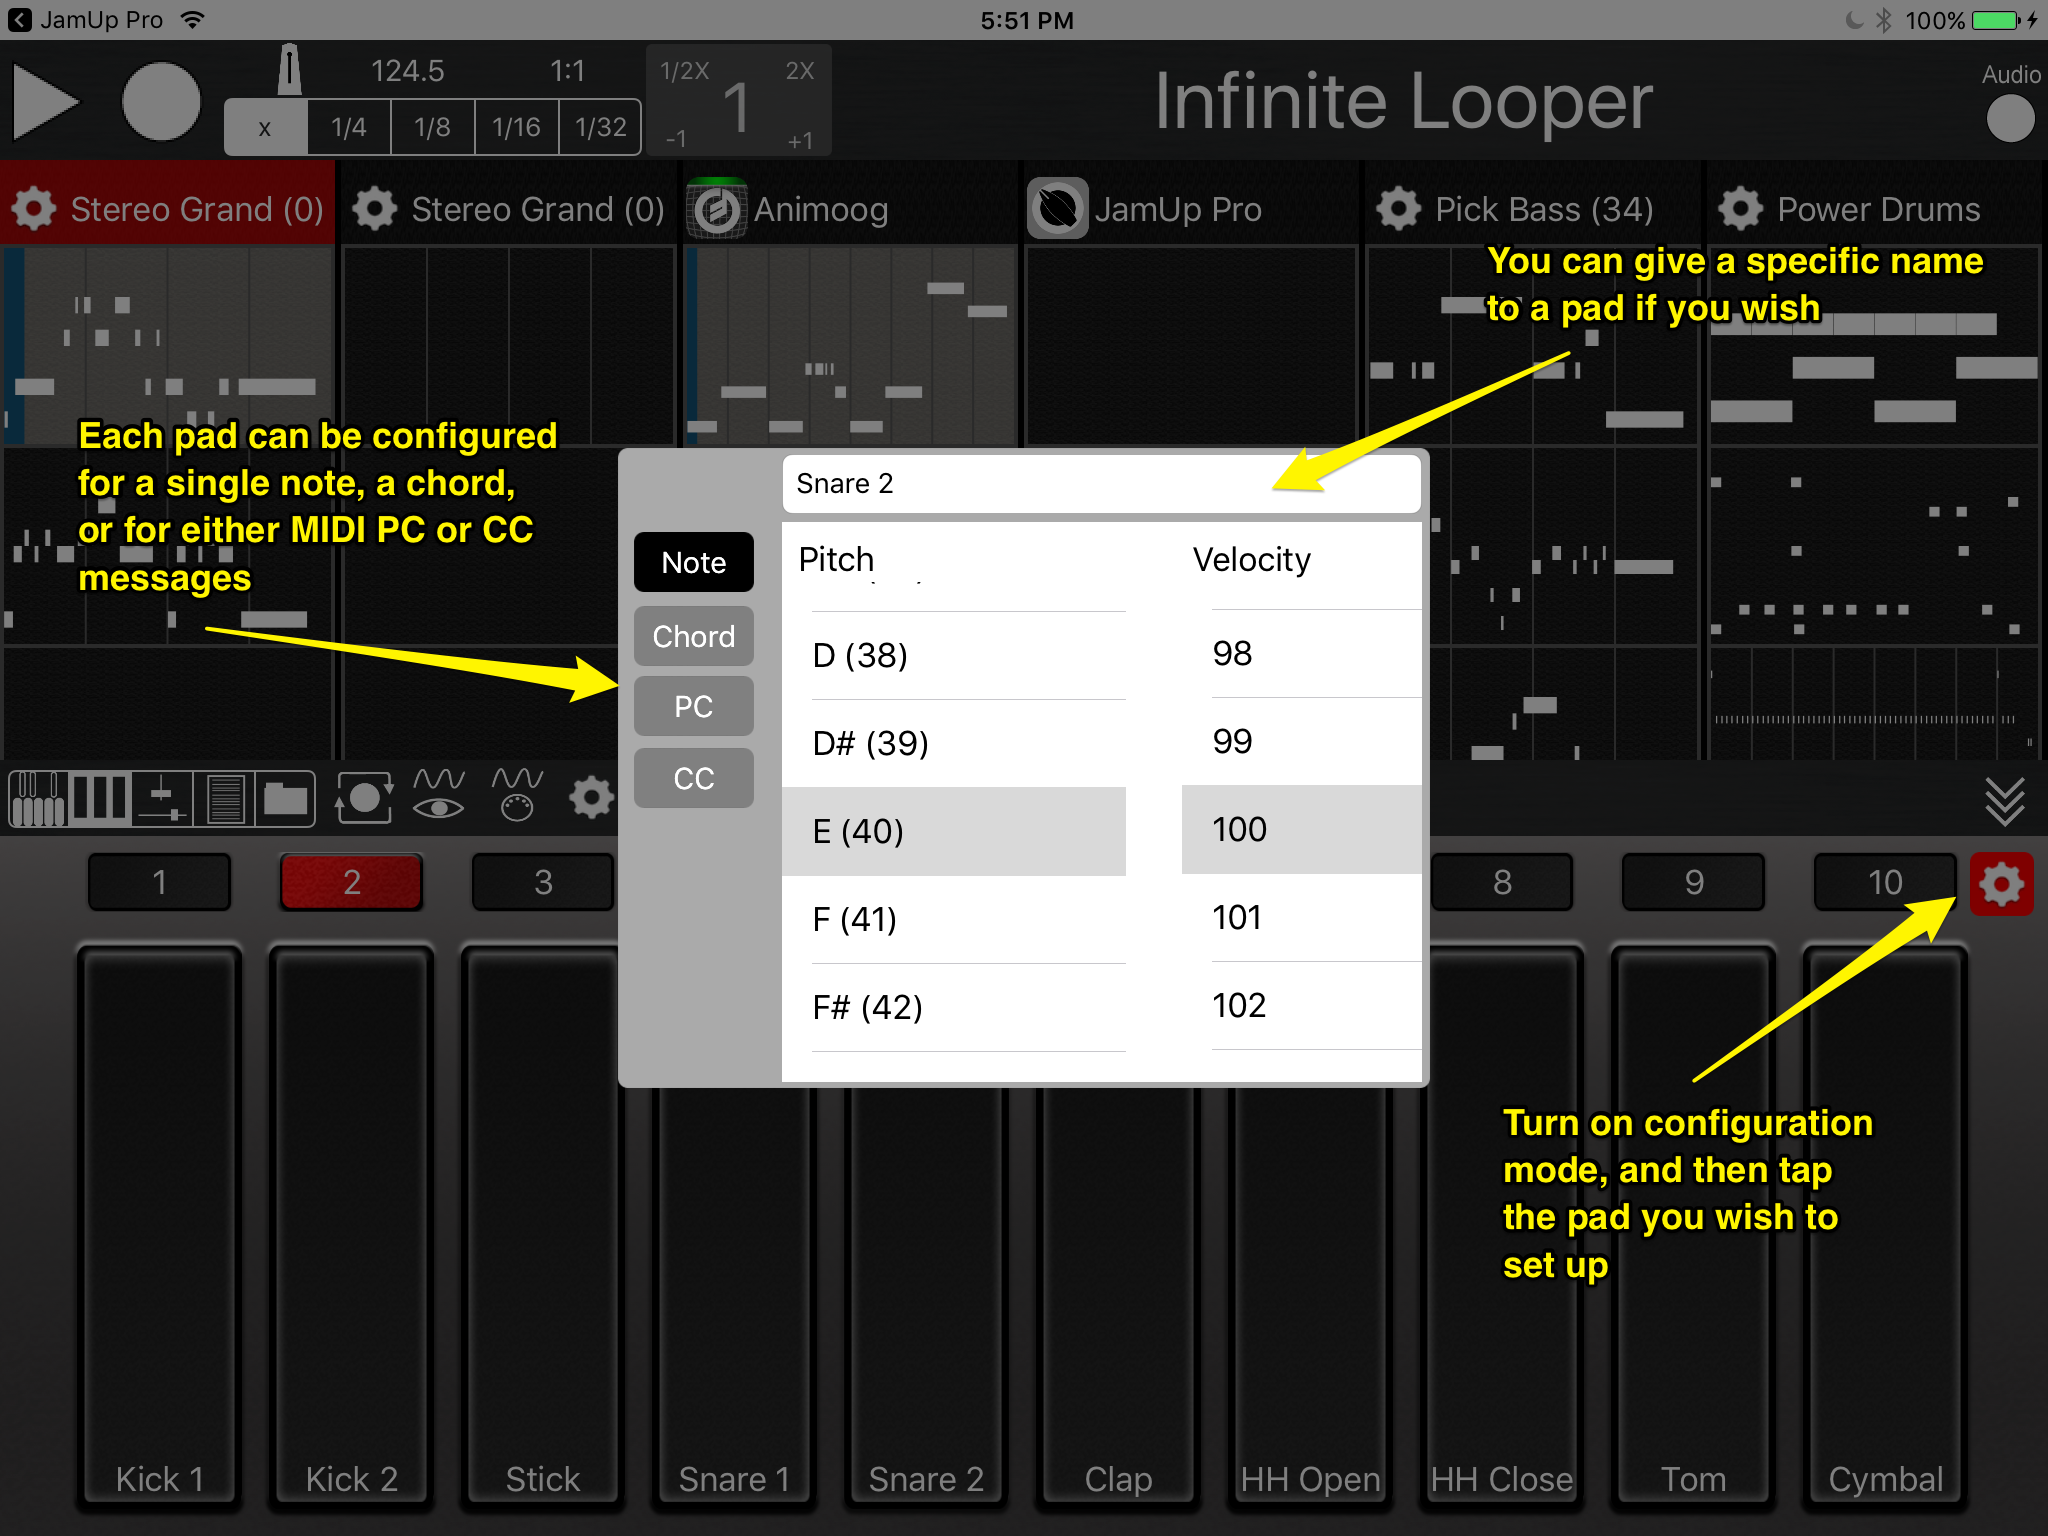Open the JamUp Pro track icon

1058,209
